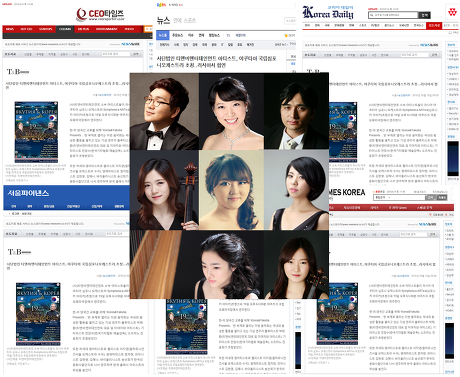Click the Korea Daily logo
Image resolution: width=460 pixels, height=377 pixels.
click(328, 13)
